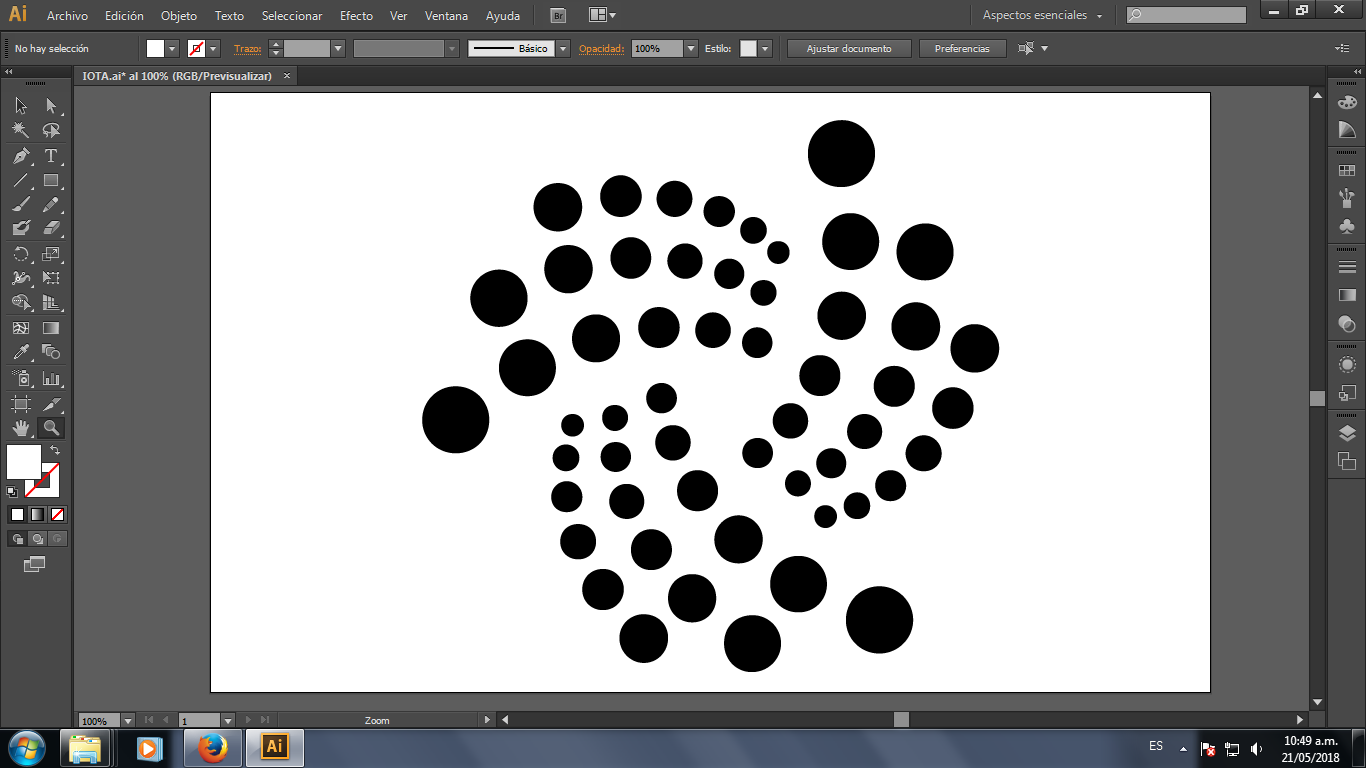Select the Lasso tool
Viewport: 1366px width, 768px height.
pyautogui.click(x=51, y=130)
